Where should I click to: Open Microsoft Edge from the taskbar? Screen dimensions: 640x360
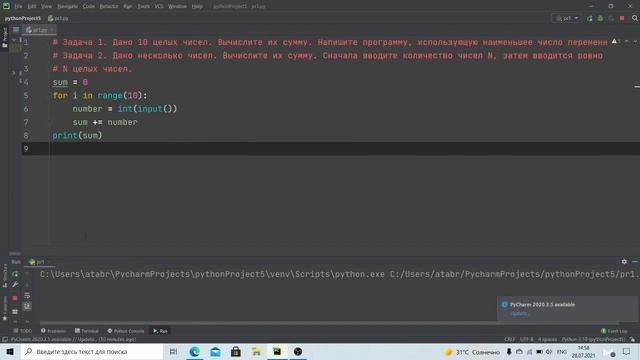[x=195, y=351]
